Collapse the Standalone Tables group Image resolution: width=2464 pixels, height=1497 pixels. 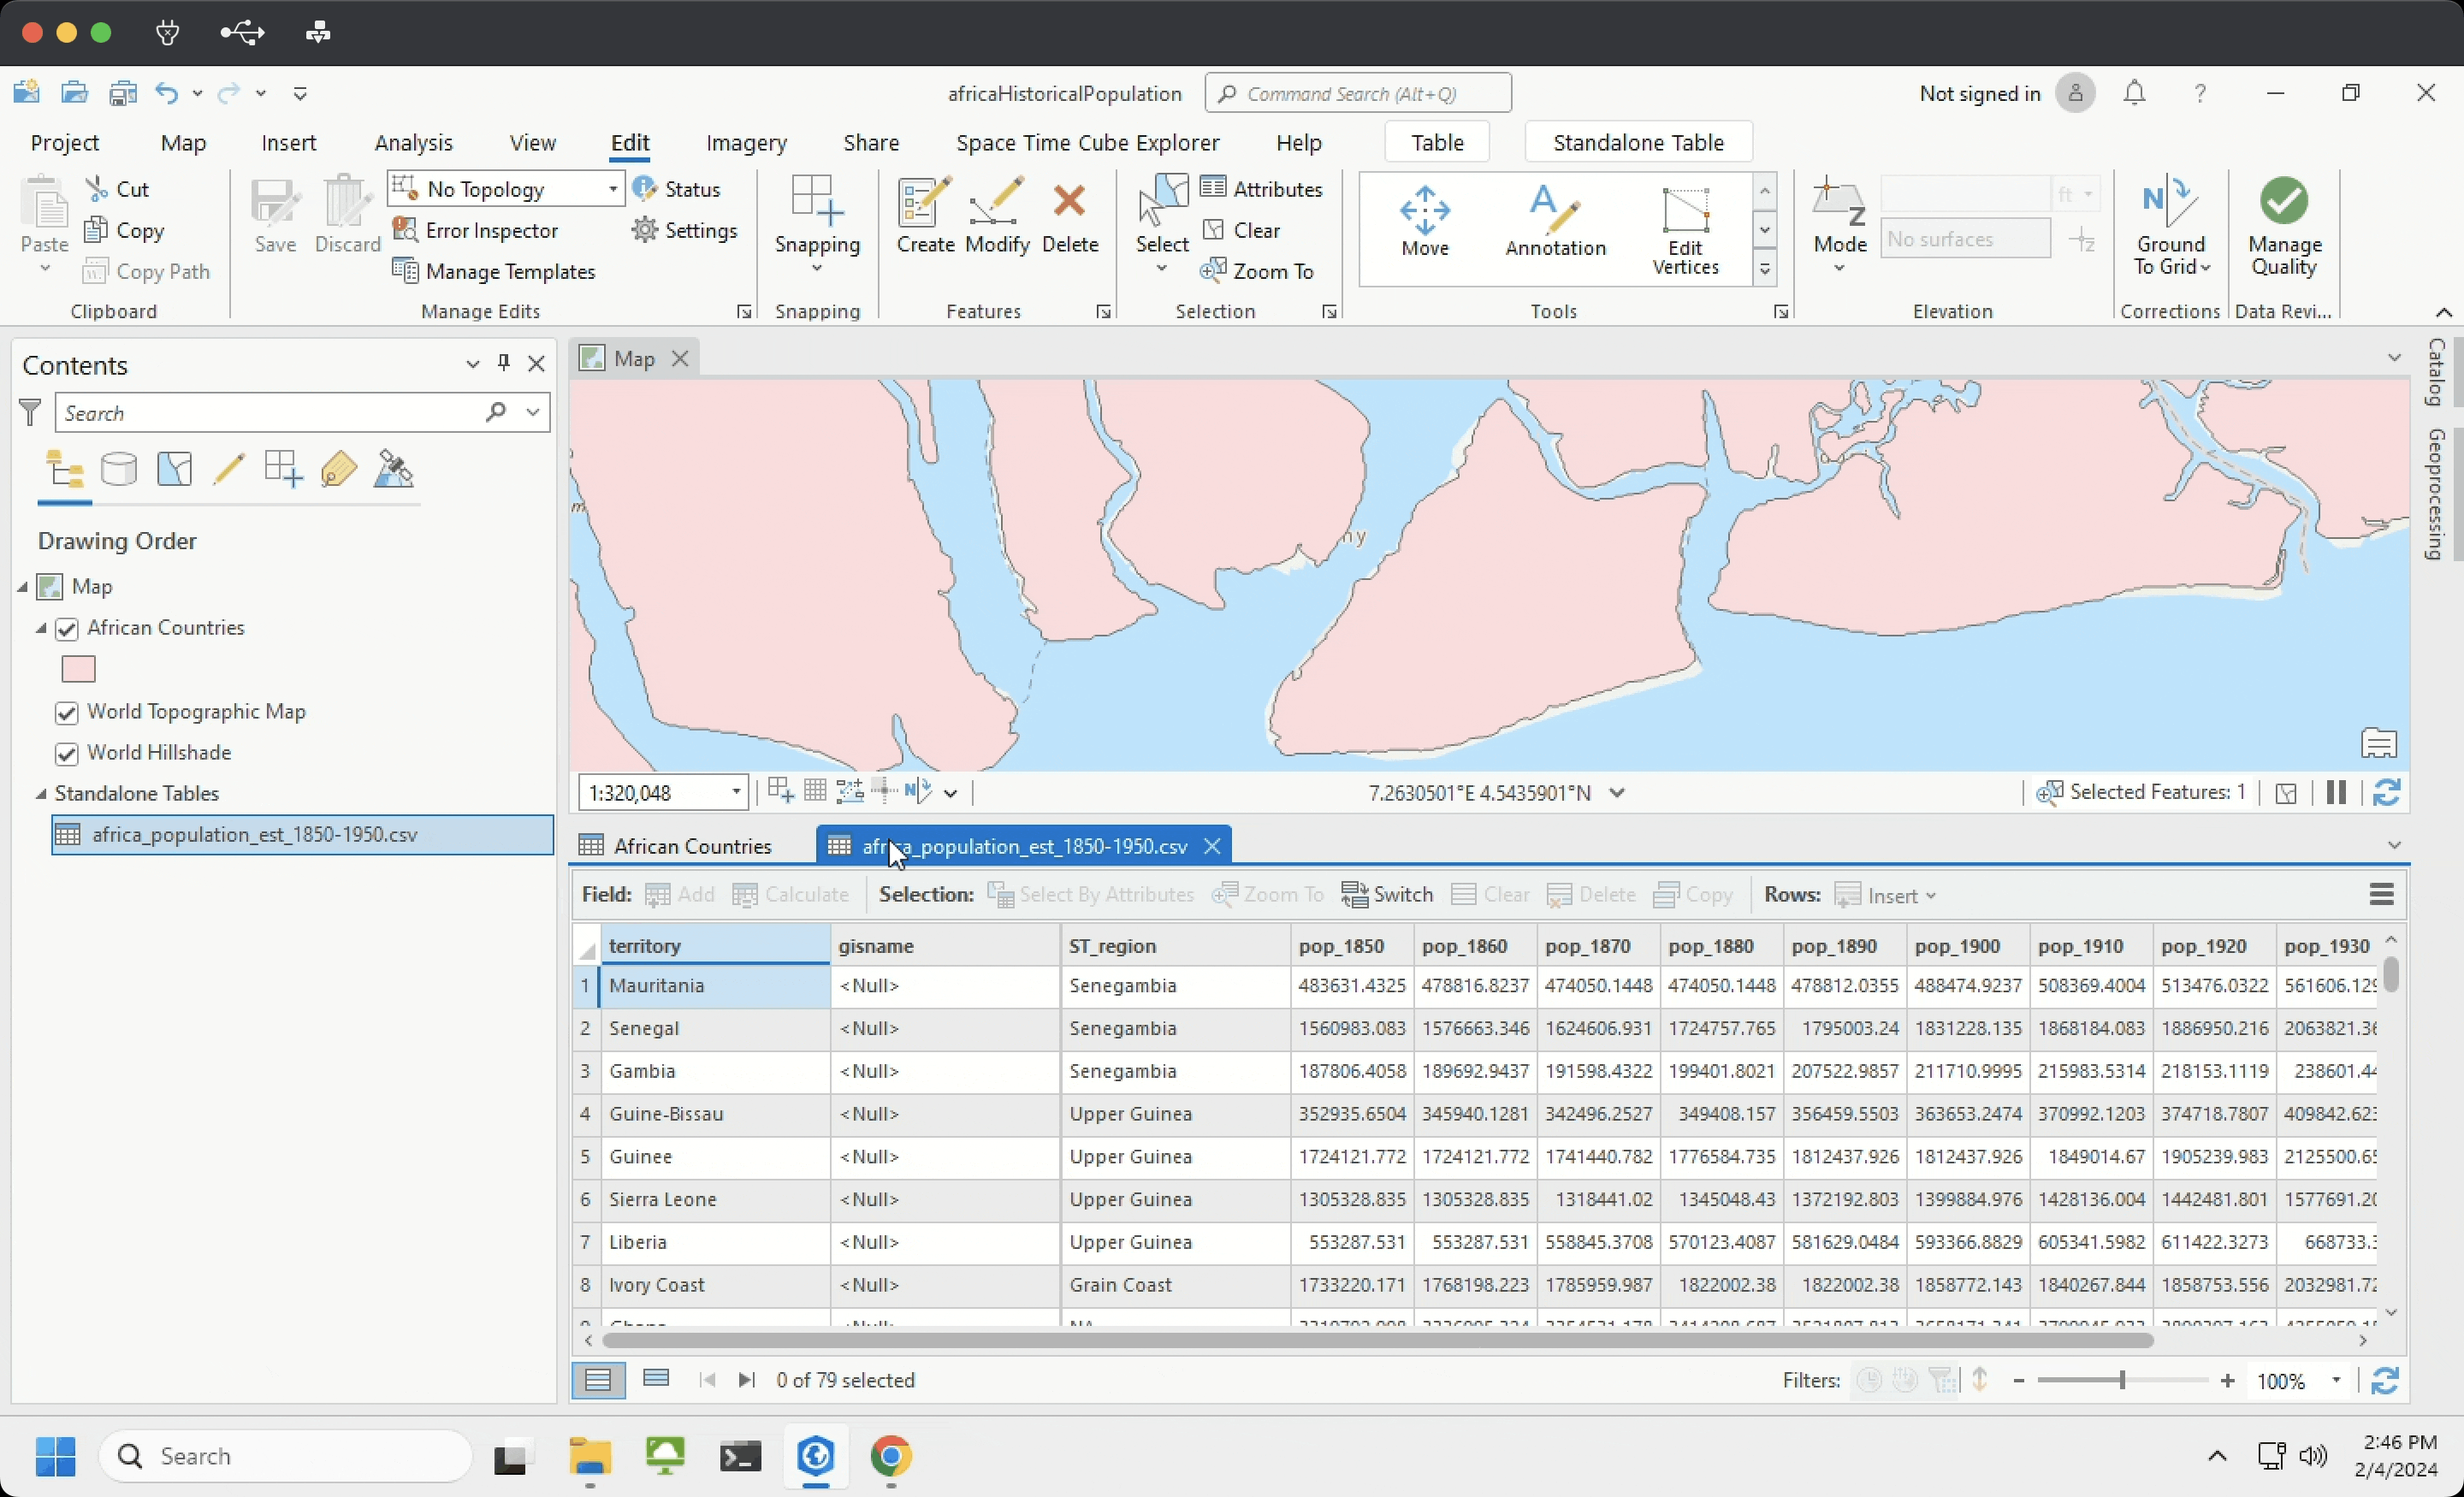point(41,794)
